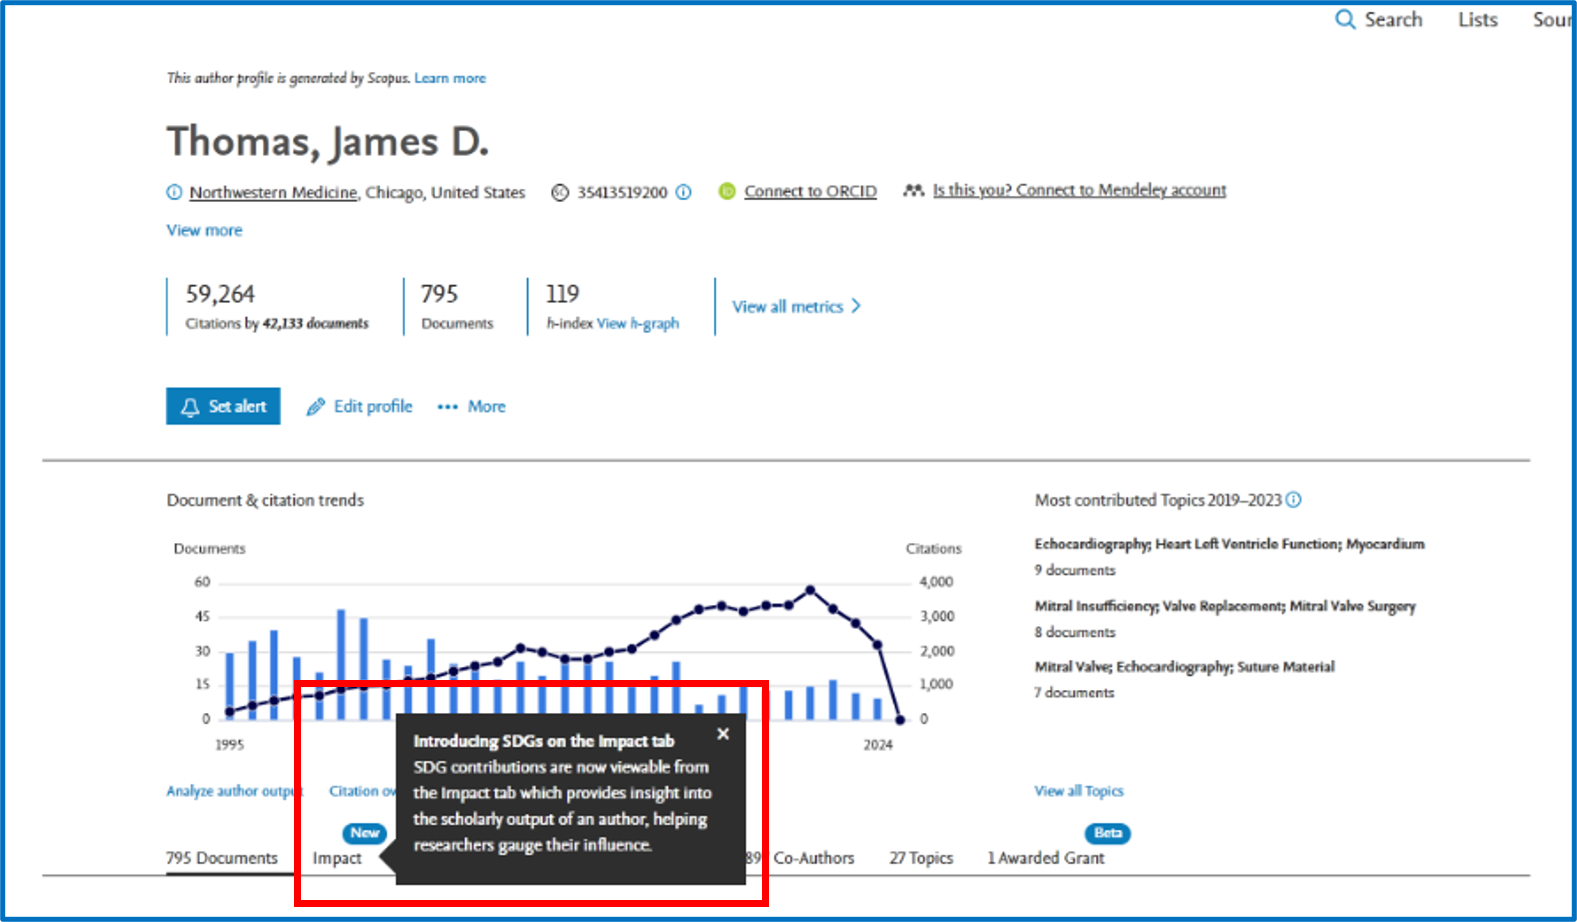
Task: Click the 795 Documents metric count
Action: [x=439, y=294]
